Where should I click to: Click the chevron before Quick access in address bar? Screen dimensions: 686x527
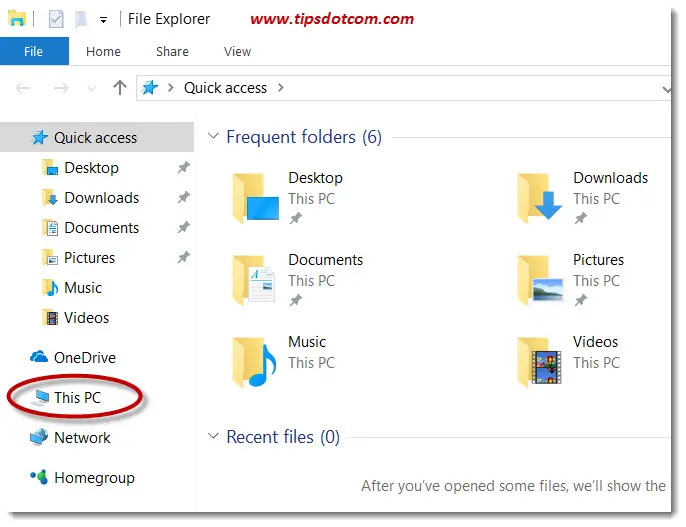click(171, 88)
